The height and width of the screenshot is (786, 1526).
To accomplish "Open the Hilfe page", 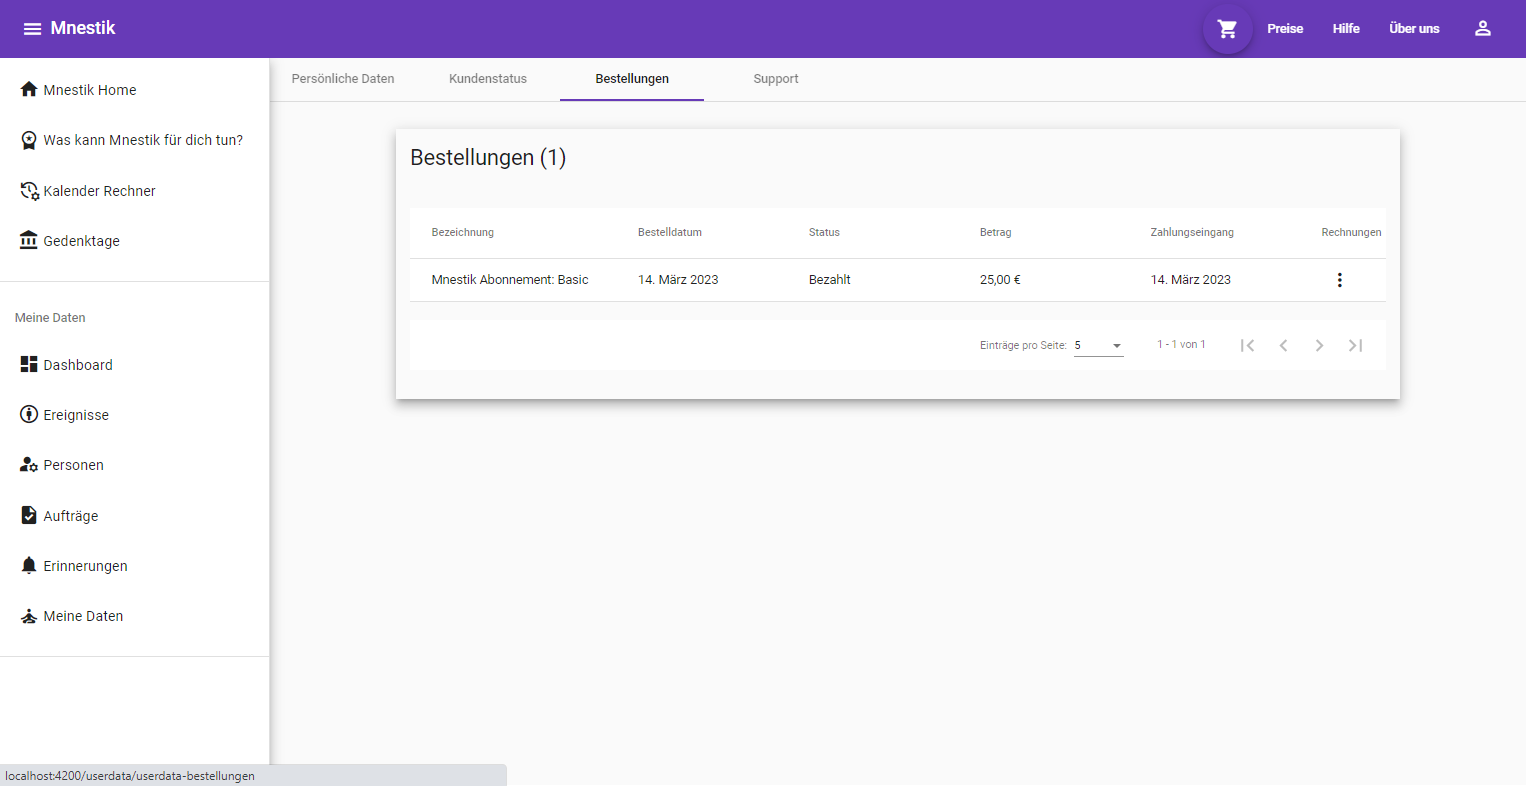I will click(x=1346, y=29).
